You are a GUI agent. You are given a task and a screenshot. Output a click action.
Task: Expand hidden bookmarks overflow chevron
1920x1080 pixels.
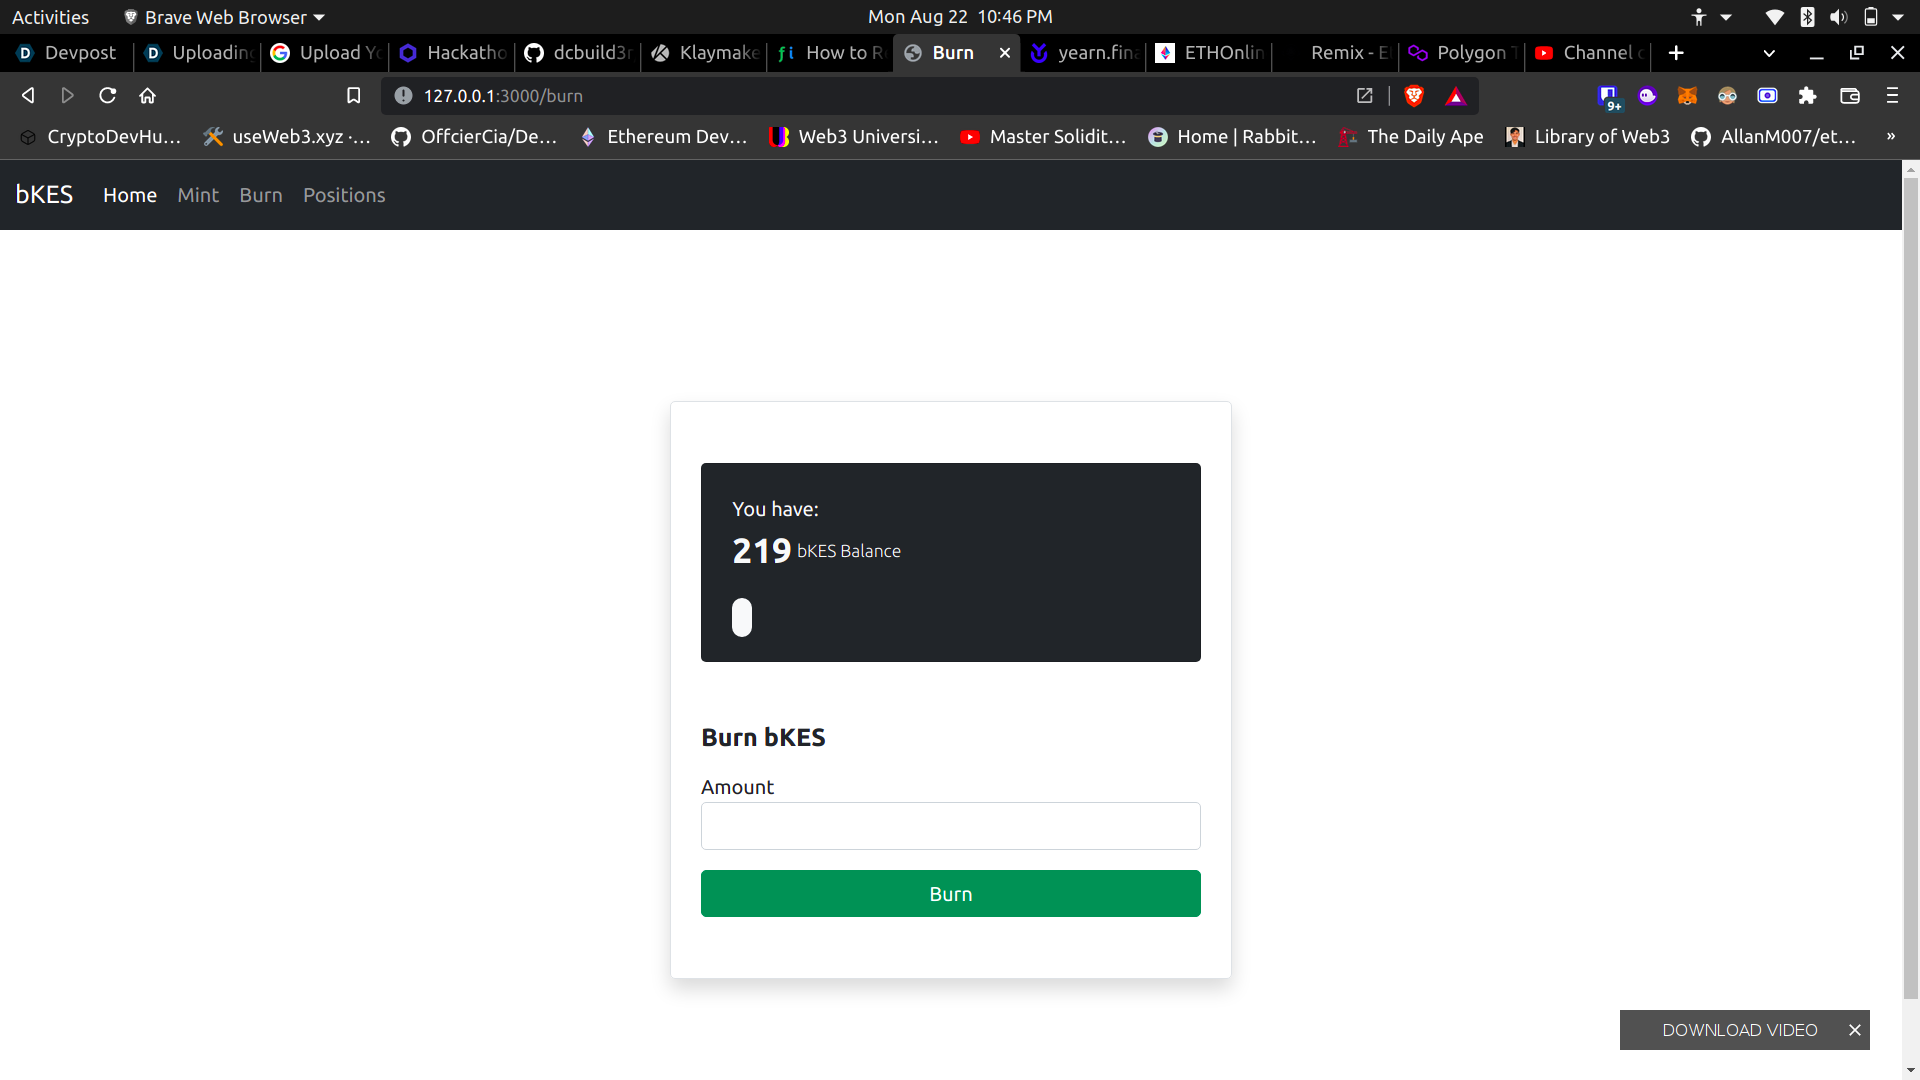pos(1890,137)
